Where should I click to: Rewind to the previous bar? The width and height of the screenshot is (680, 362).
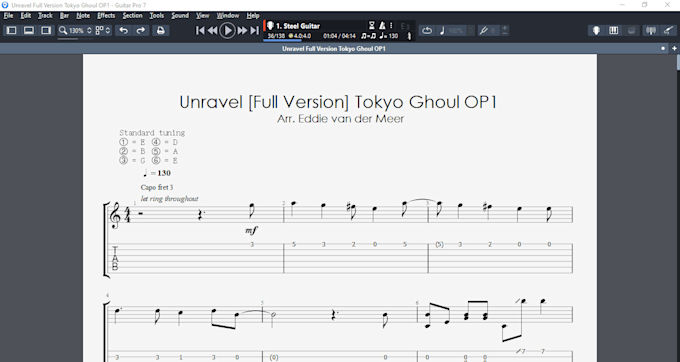[x=212, y=30]
